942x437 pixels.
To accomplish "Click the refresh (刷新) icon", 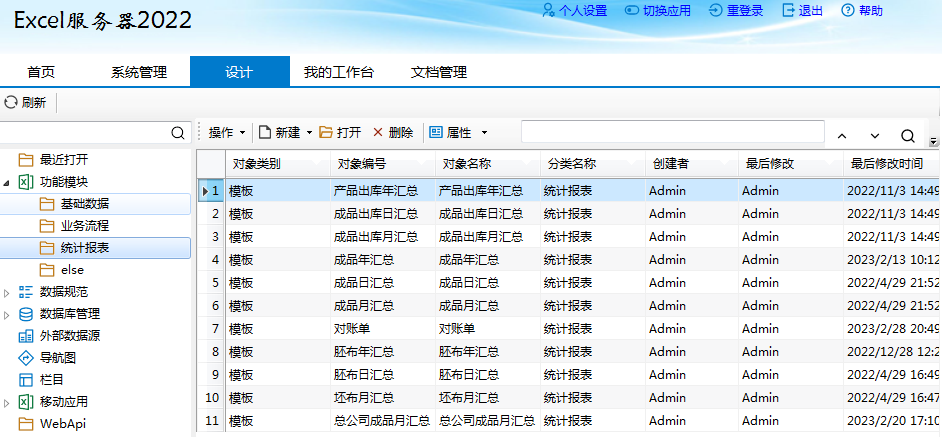I will click(x=11, y=102).
